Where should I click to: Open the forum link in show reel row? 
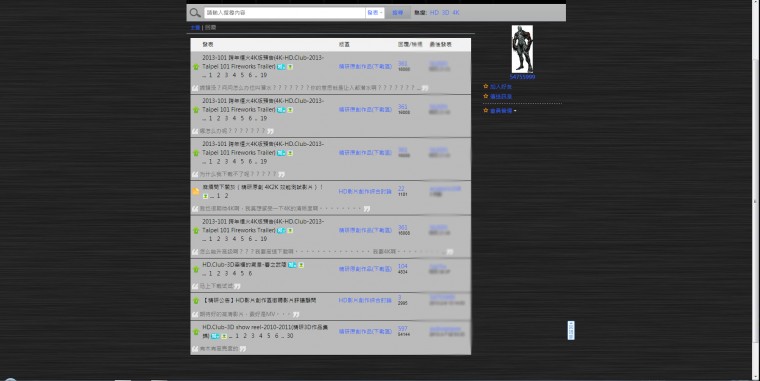[365, 332]
